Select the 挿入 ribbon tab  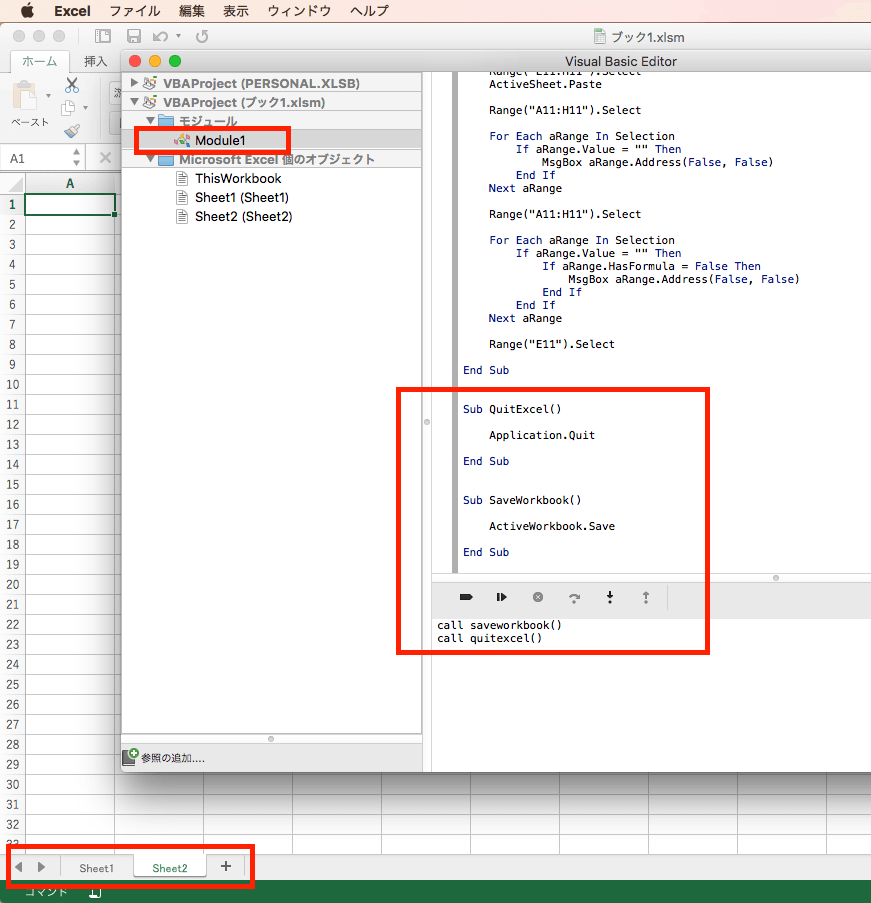(95, 61)
